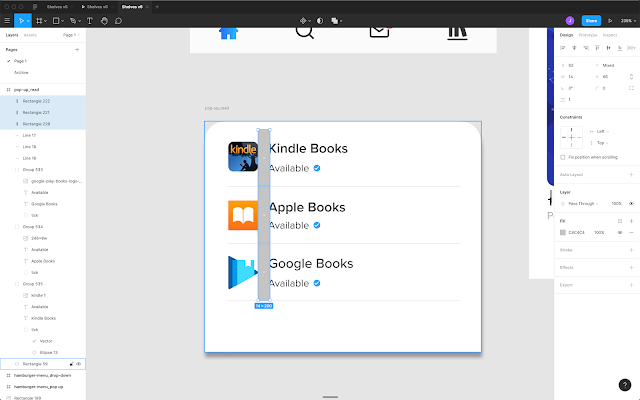Add a new page with plus
This screenshot has width=640, height=400.
tap(77, 50)
